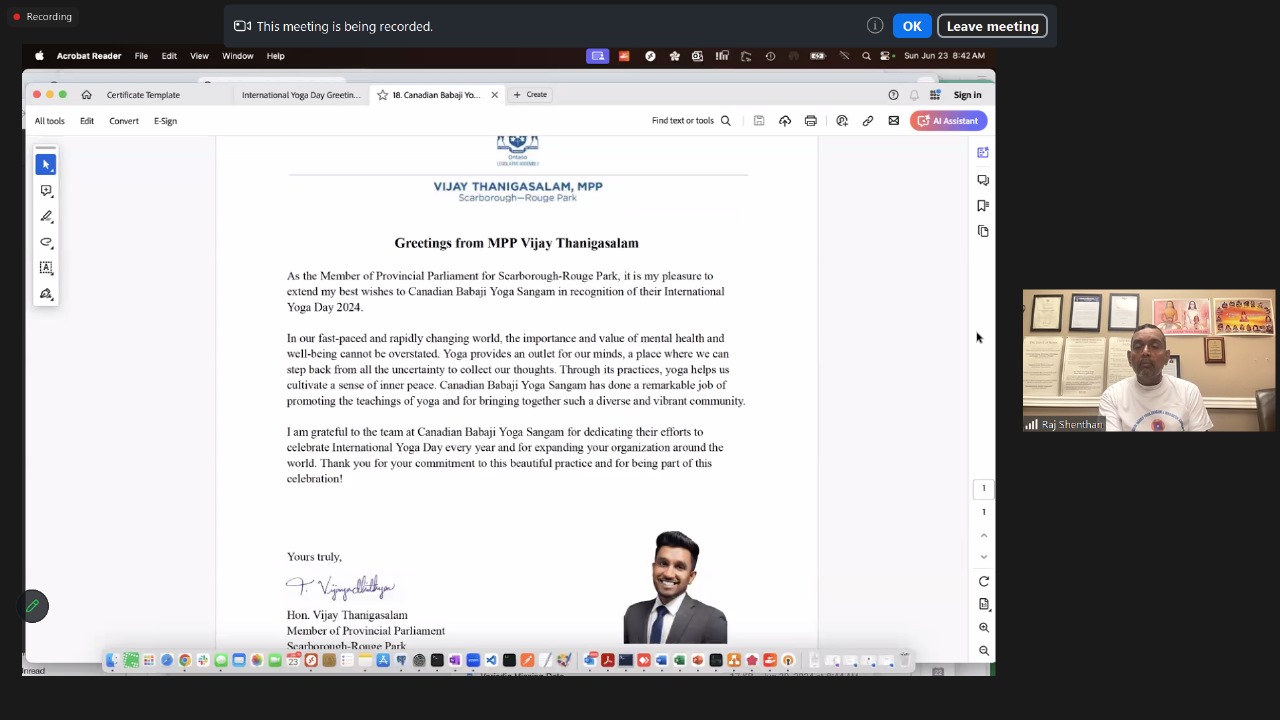1280x720 pixels.
Task: Zoom in on the document
Action: tap(984, 628)
